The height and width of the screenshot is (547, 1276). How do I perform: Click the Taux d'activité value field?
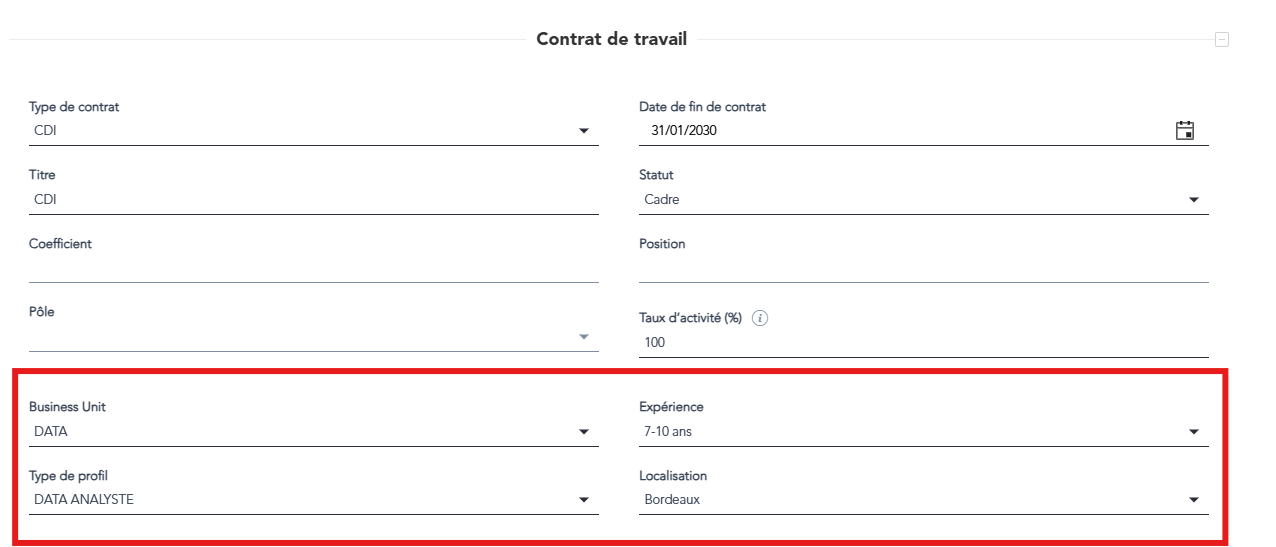coord(923,343)
